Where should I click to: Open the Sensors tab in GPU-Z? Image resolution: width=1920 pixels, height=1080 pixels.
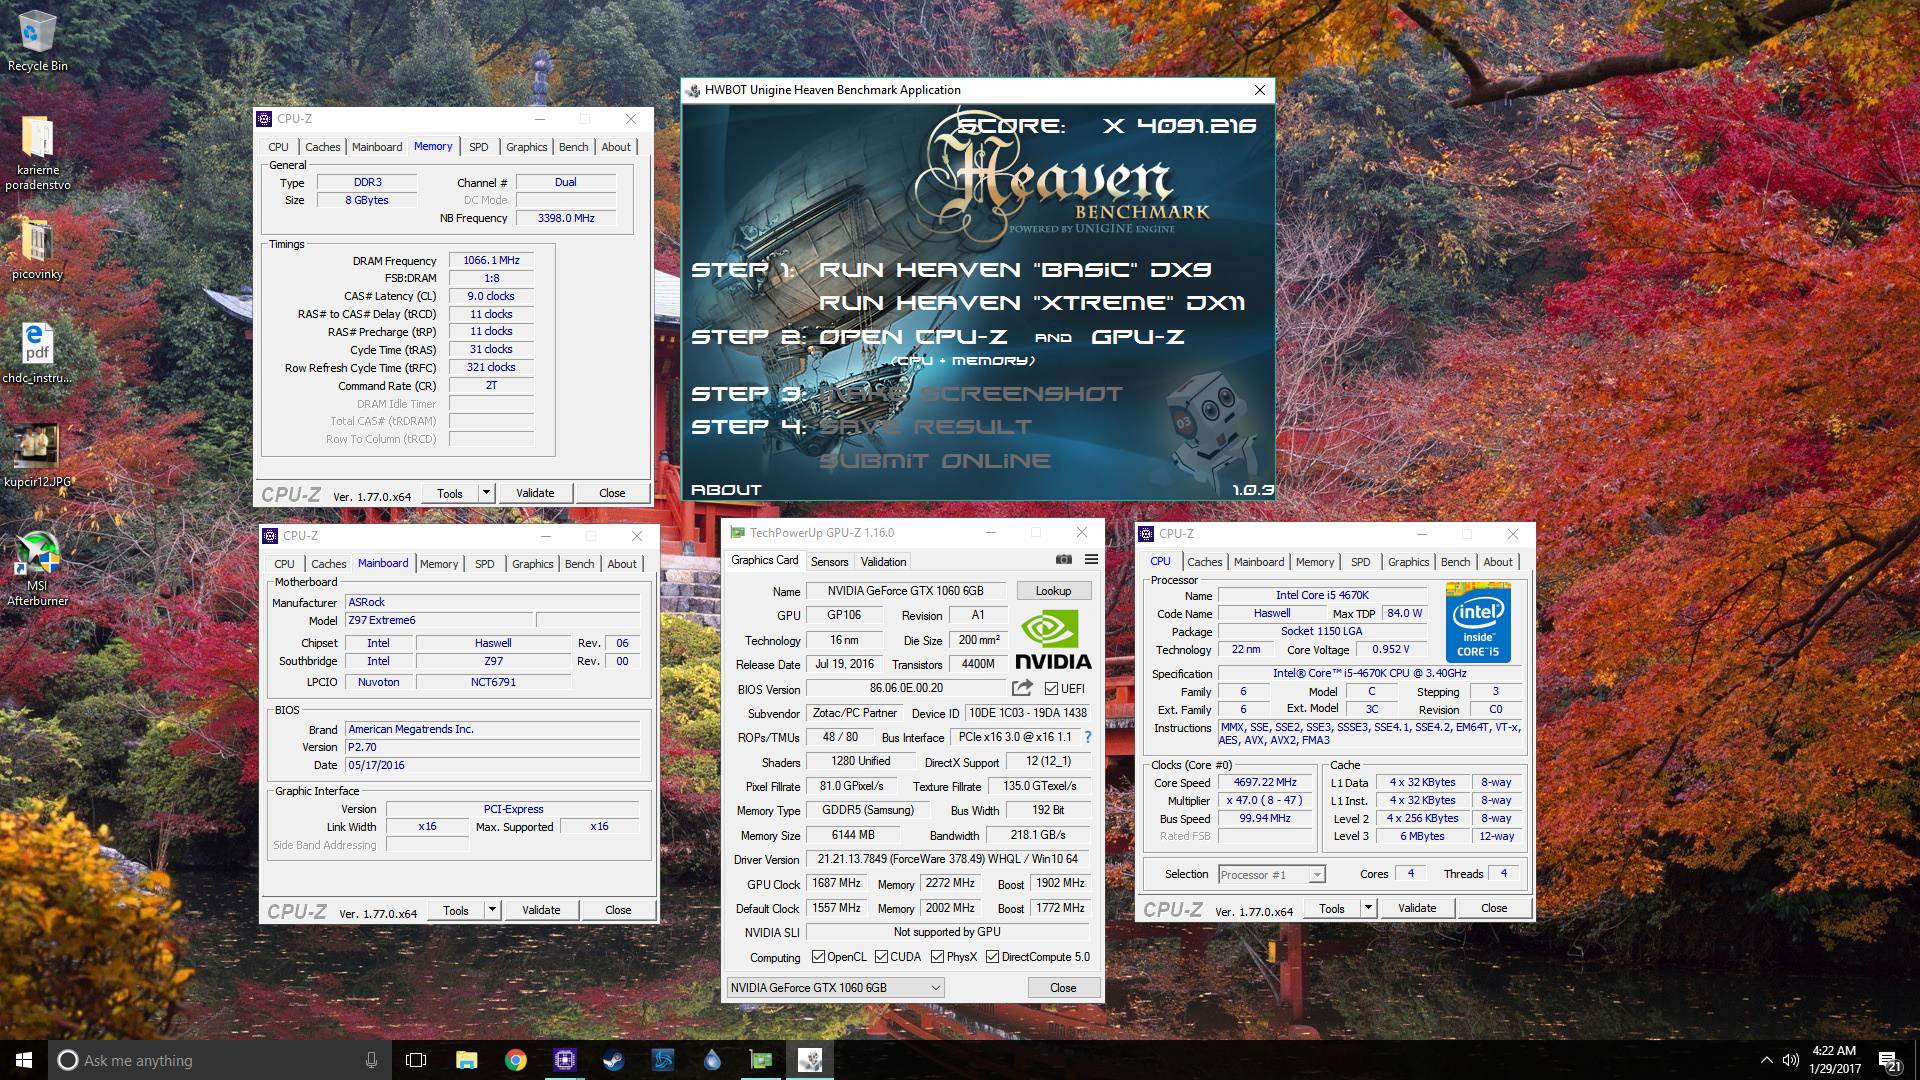[x=829, y=562]
